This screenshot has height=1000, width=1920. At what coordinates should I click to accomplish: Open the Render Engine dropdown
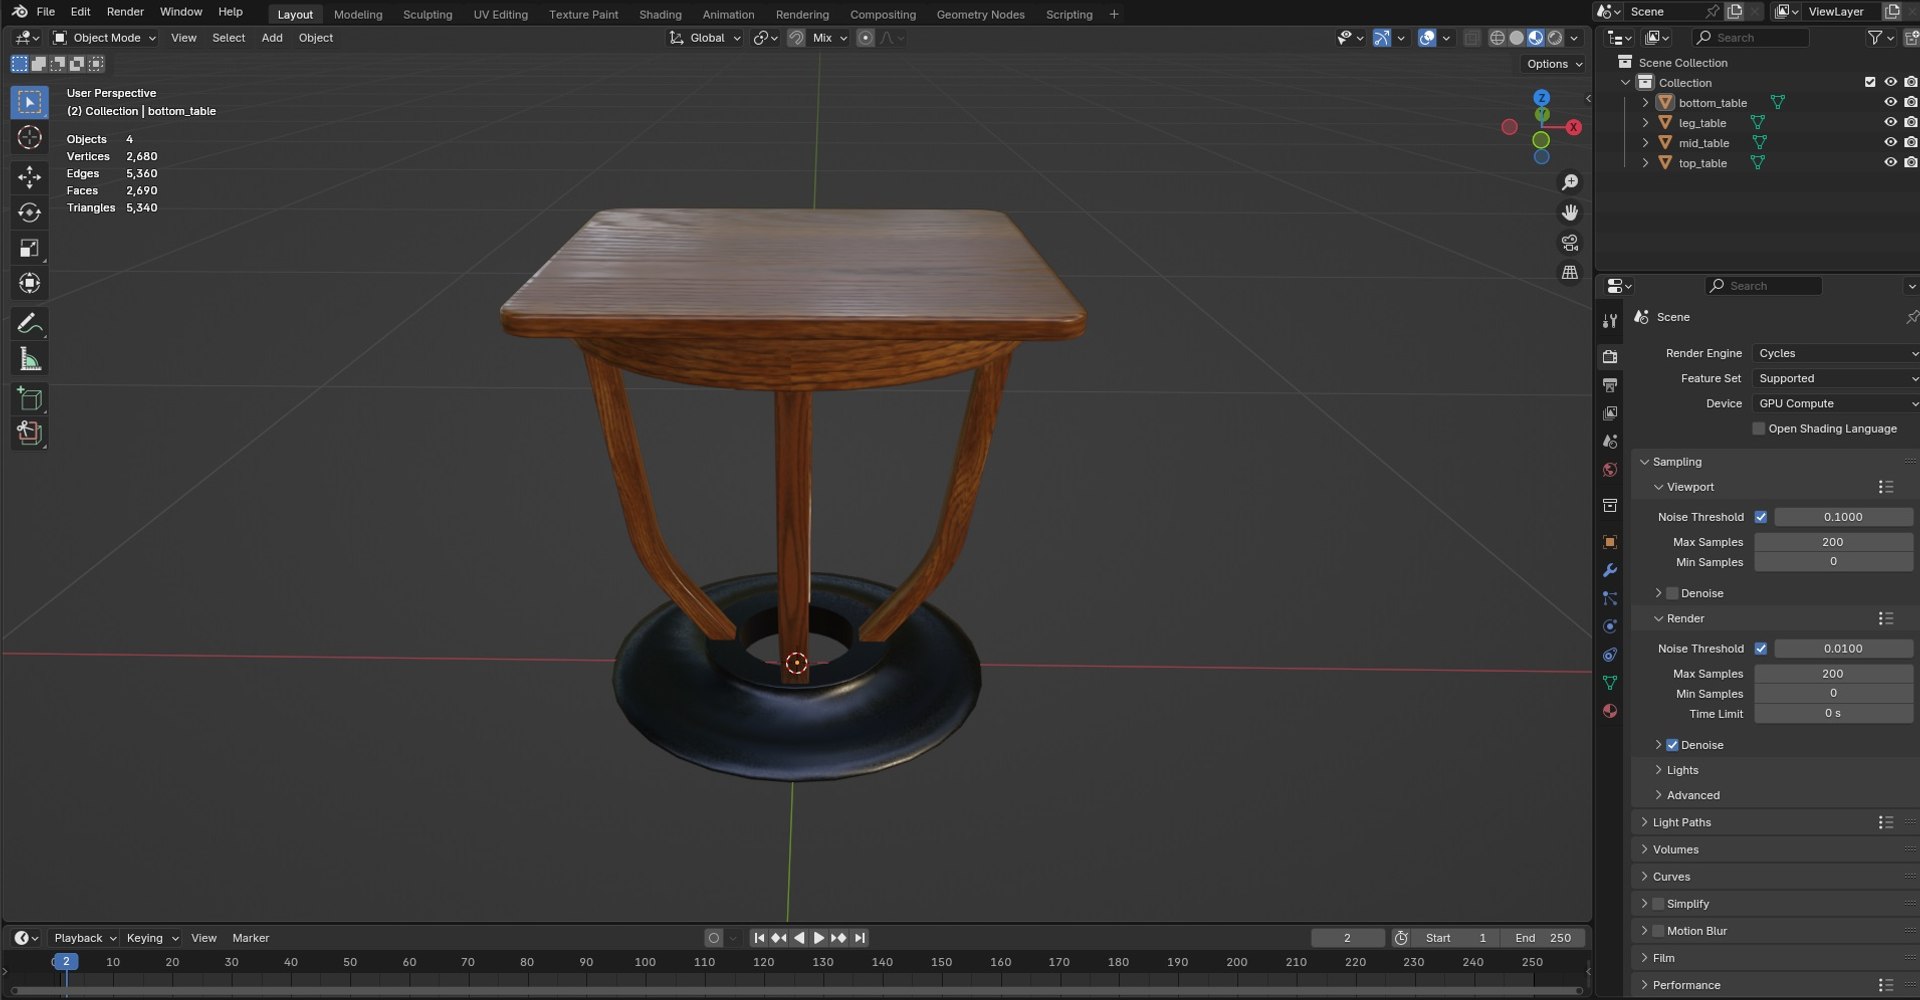(1836, 353)
